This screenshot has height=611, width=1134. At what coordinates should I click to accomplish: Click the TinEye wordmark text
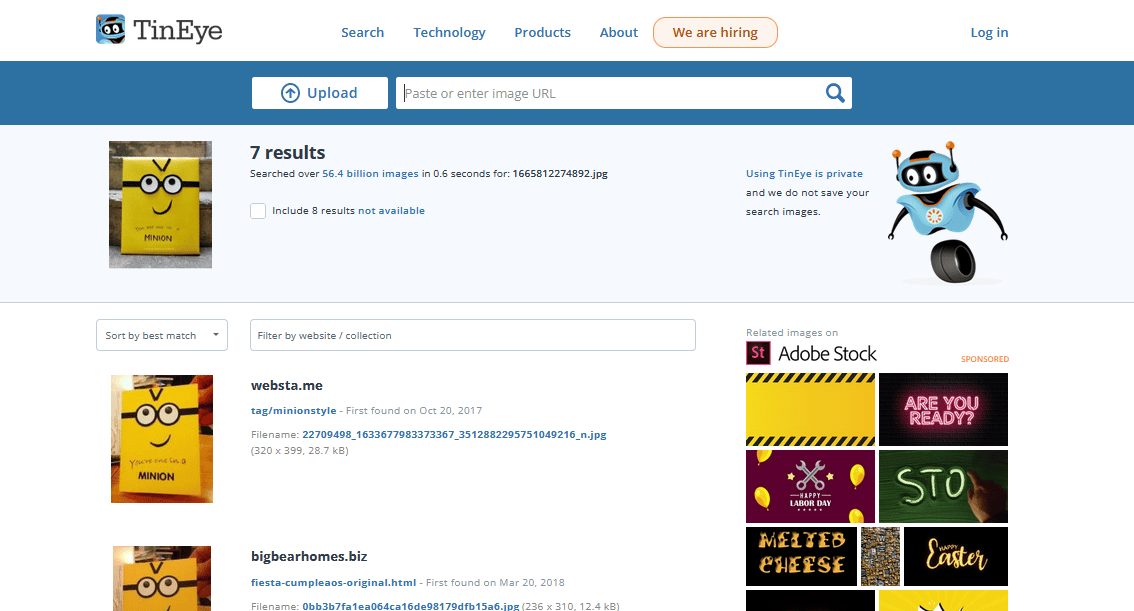(178, 30)
